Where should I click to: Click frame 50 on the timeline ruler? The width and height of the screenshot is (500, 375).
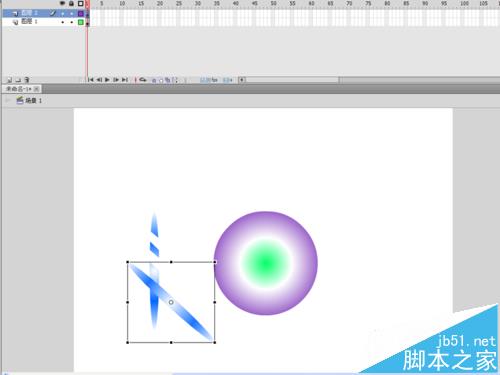[273, 3]
